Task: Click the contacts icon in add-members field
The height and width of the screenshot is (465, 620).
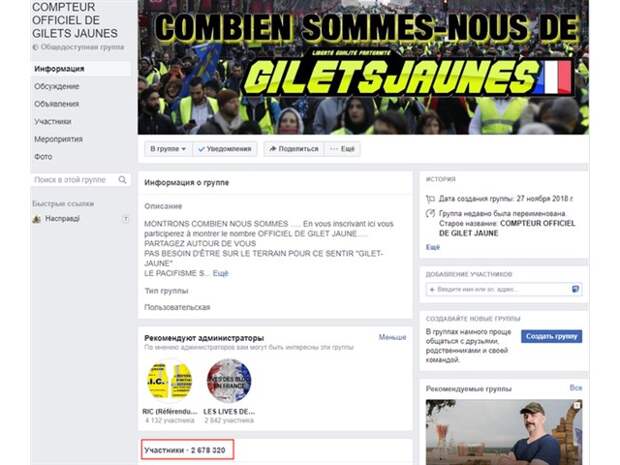Action: [575, 289]
